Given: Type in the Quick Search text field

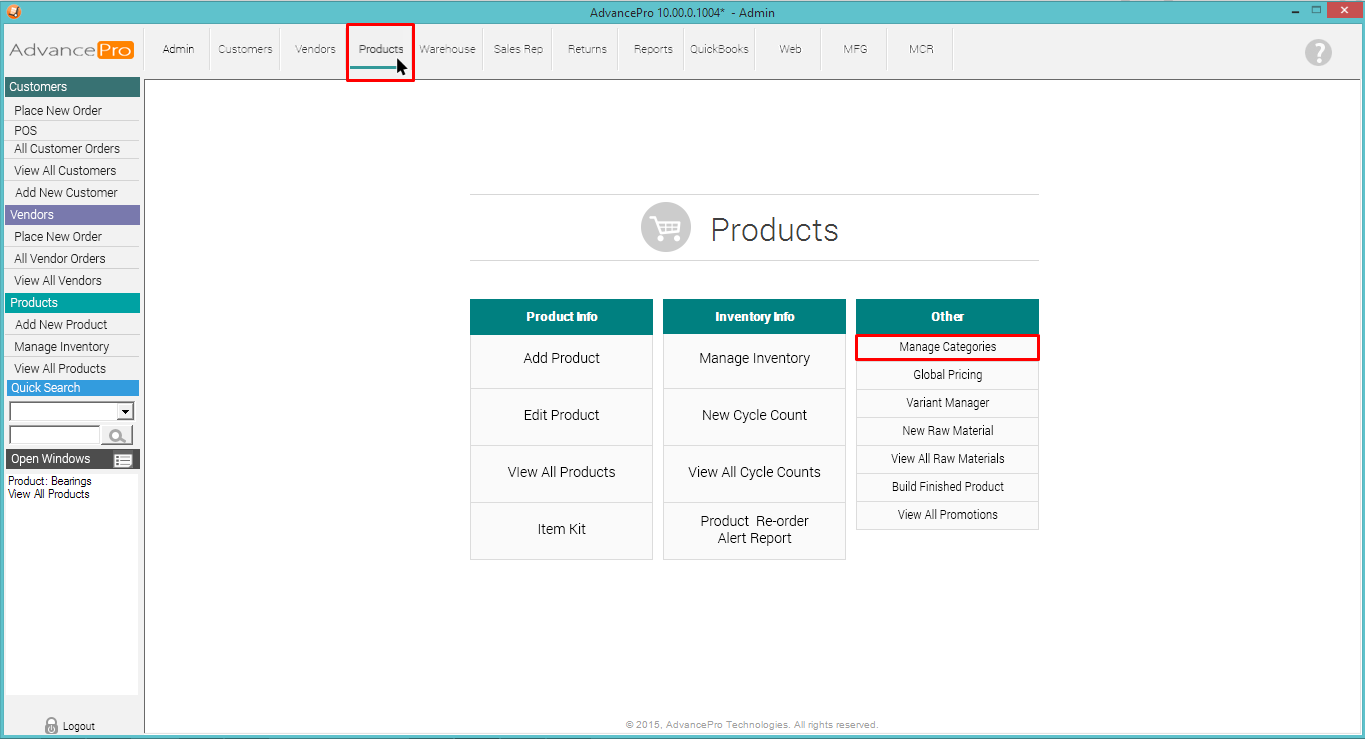Looking at the screenshot, I should tap(54, 435).
